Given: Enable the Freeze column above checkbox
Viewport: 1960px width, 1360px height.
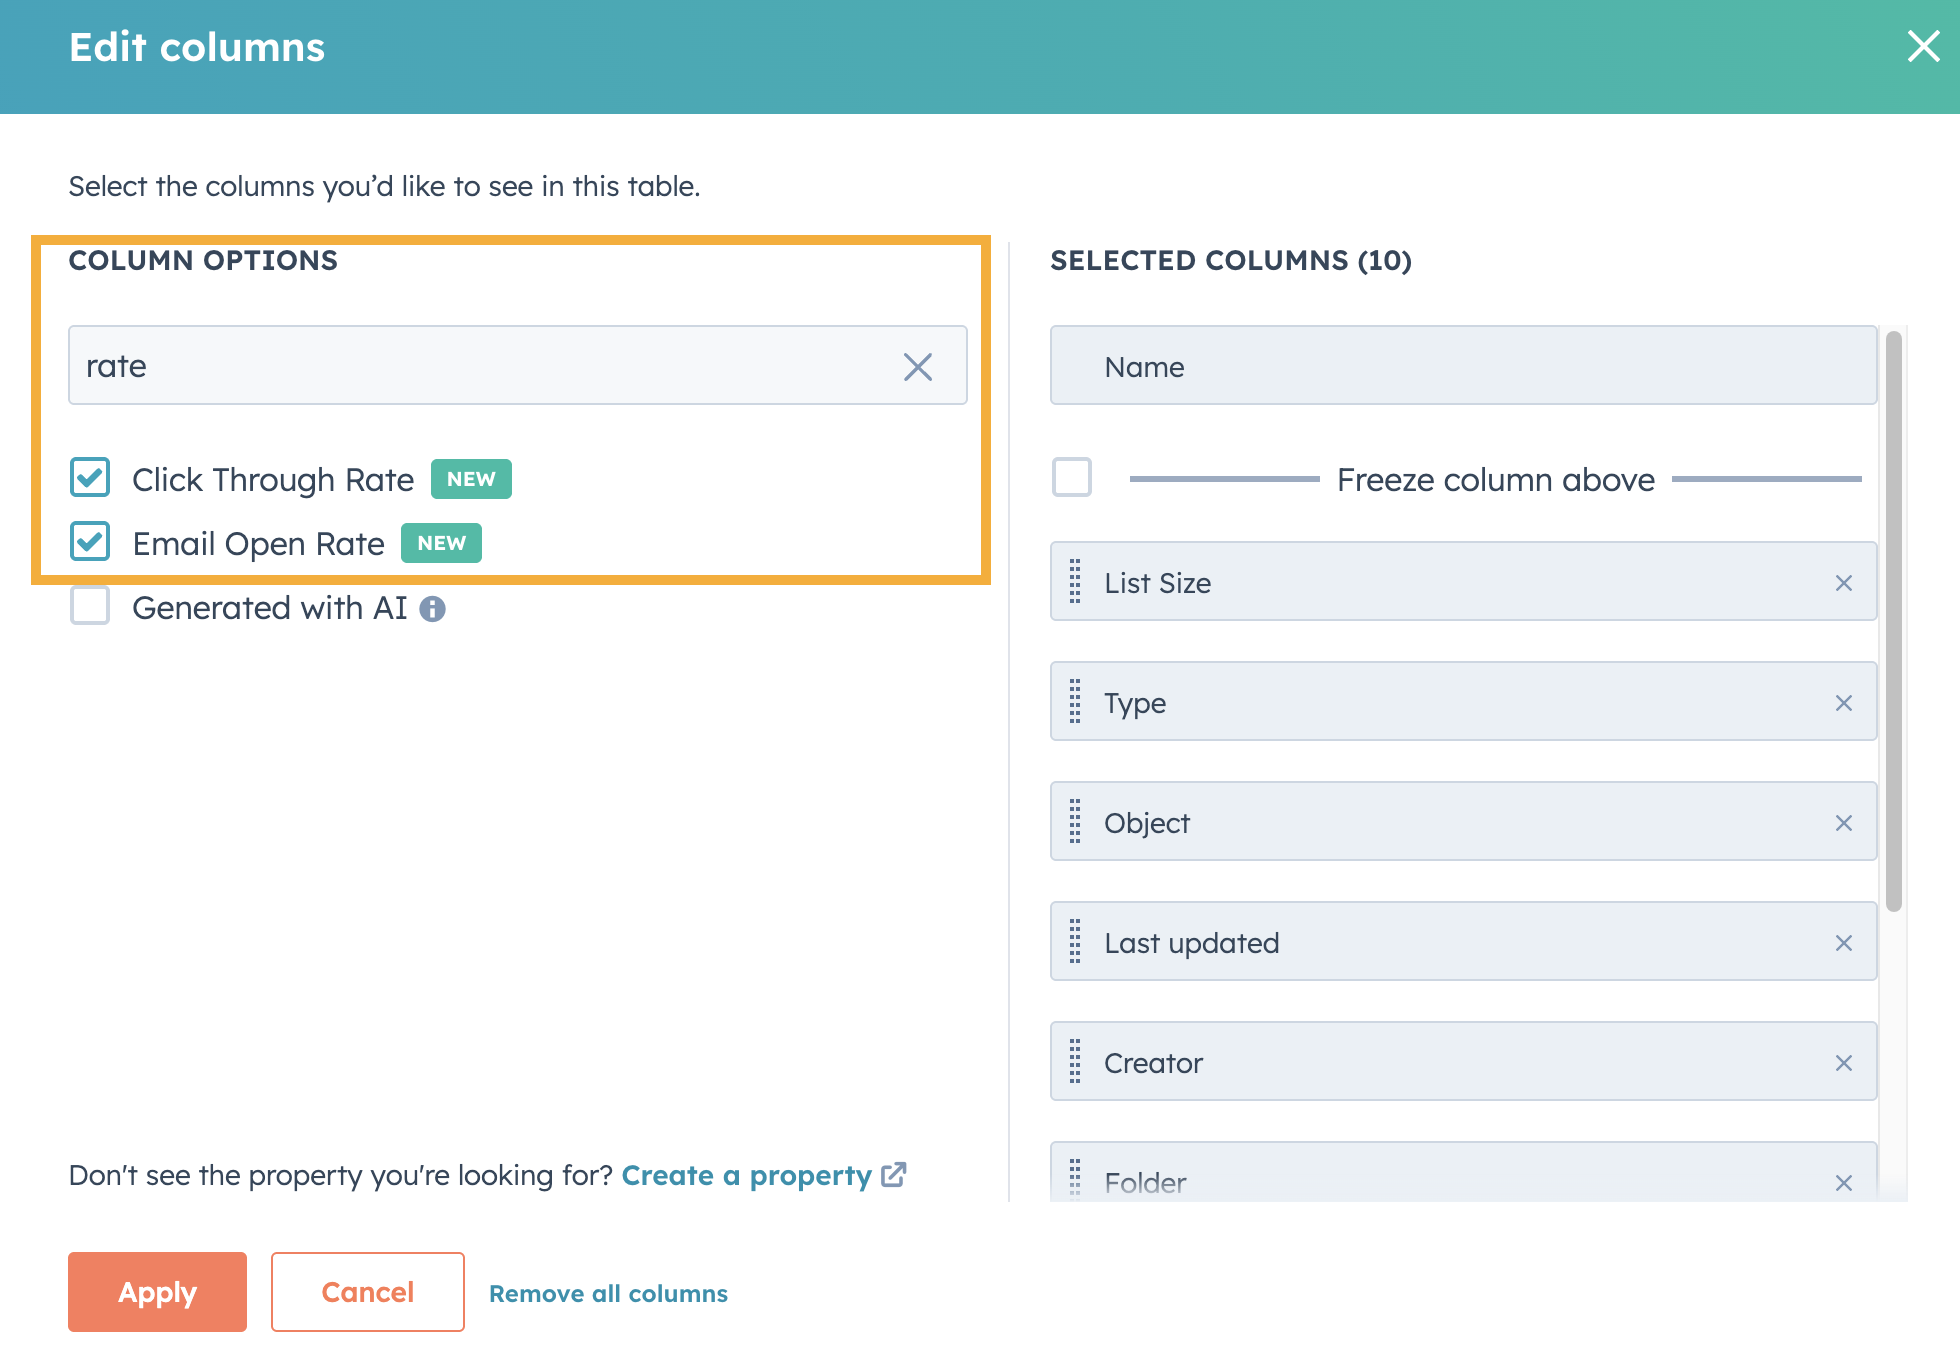Looking at the screenshot, I should click(1072, 478).
